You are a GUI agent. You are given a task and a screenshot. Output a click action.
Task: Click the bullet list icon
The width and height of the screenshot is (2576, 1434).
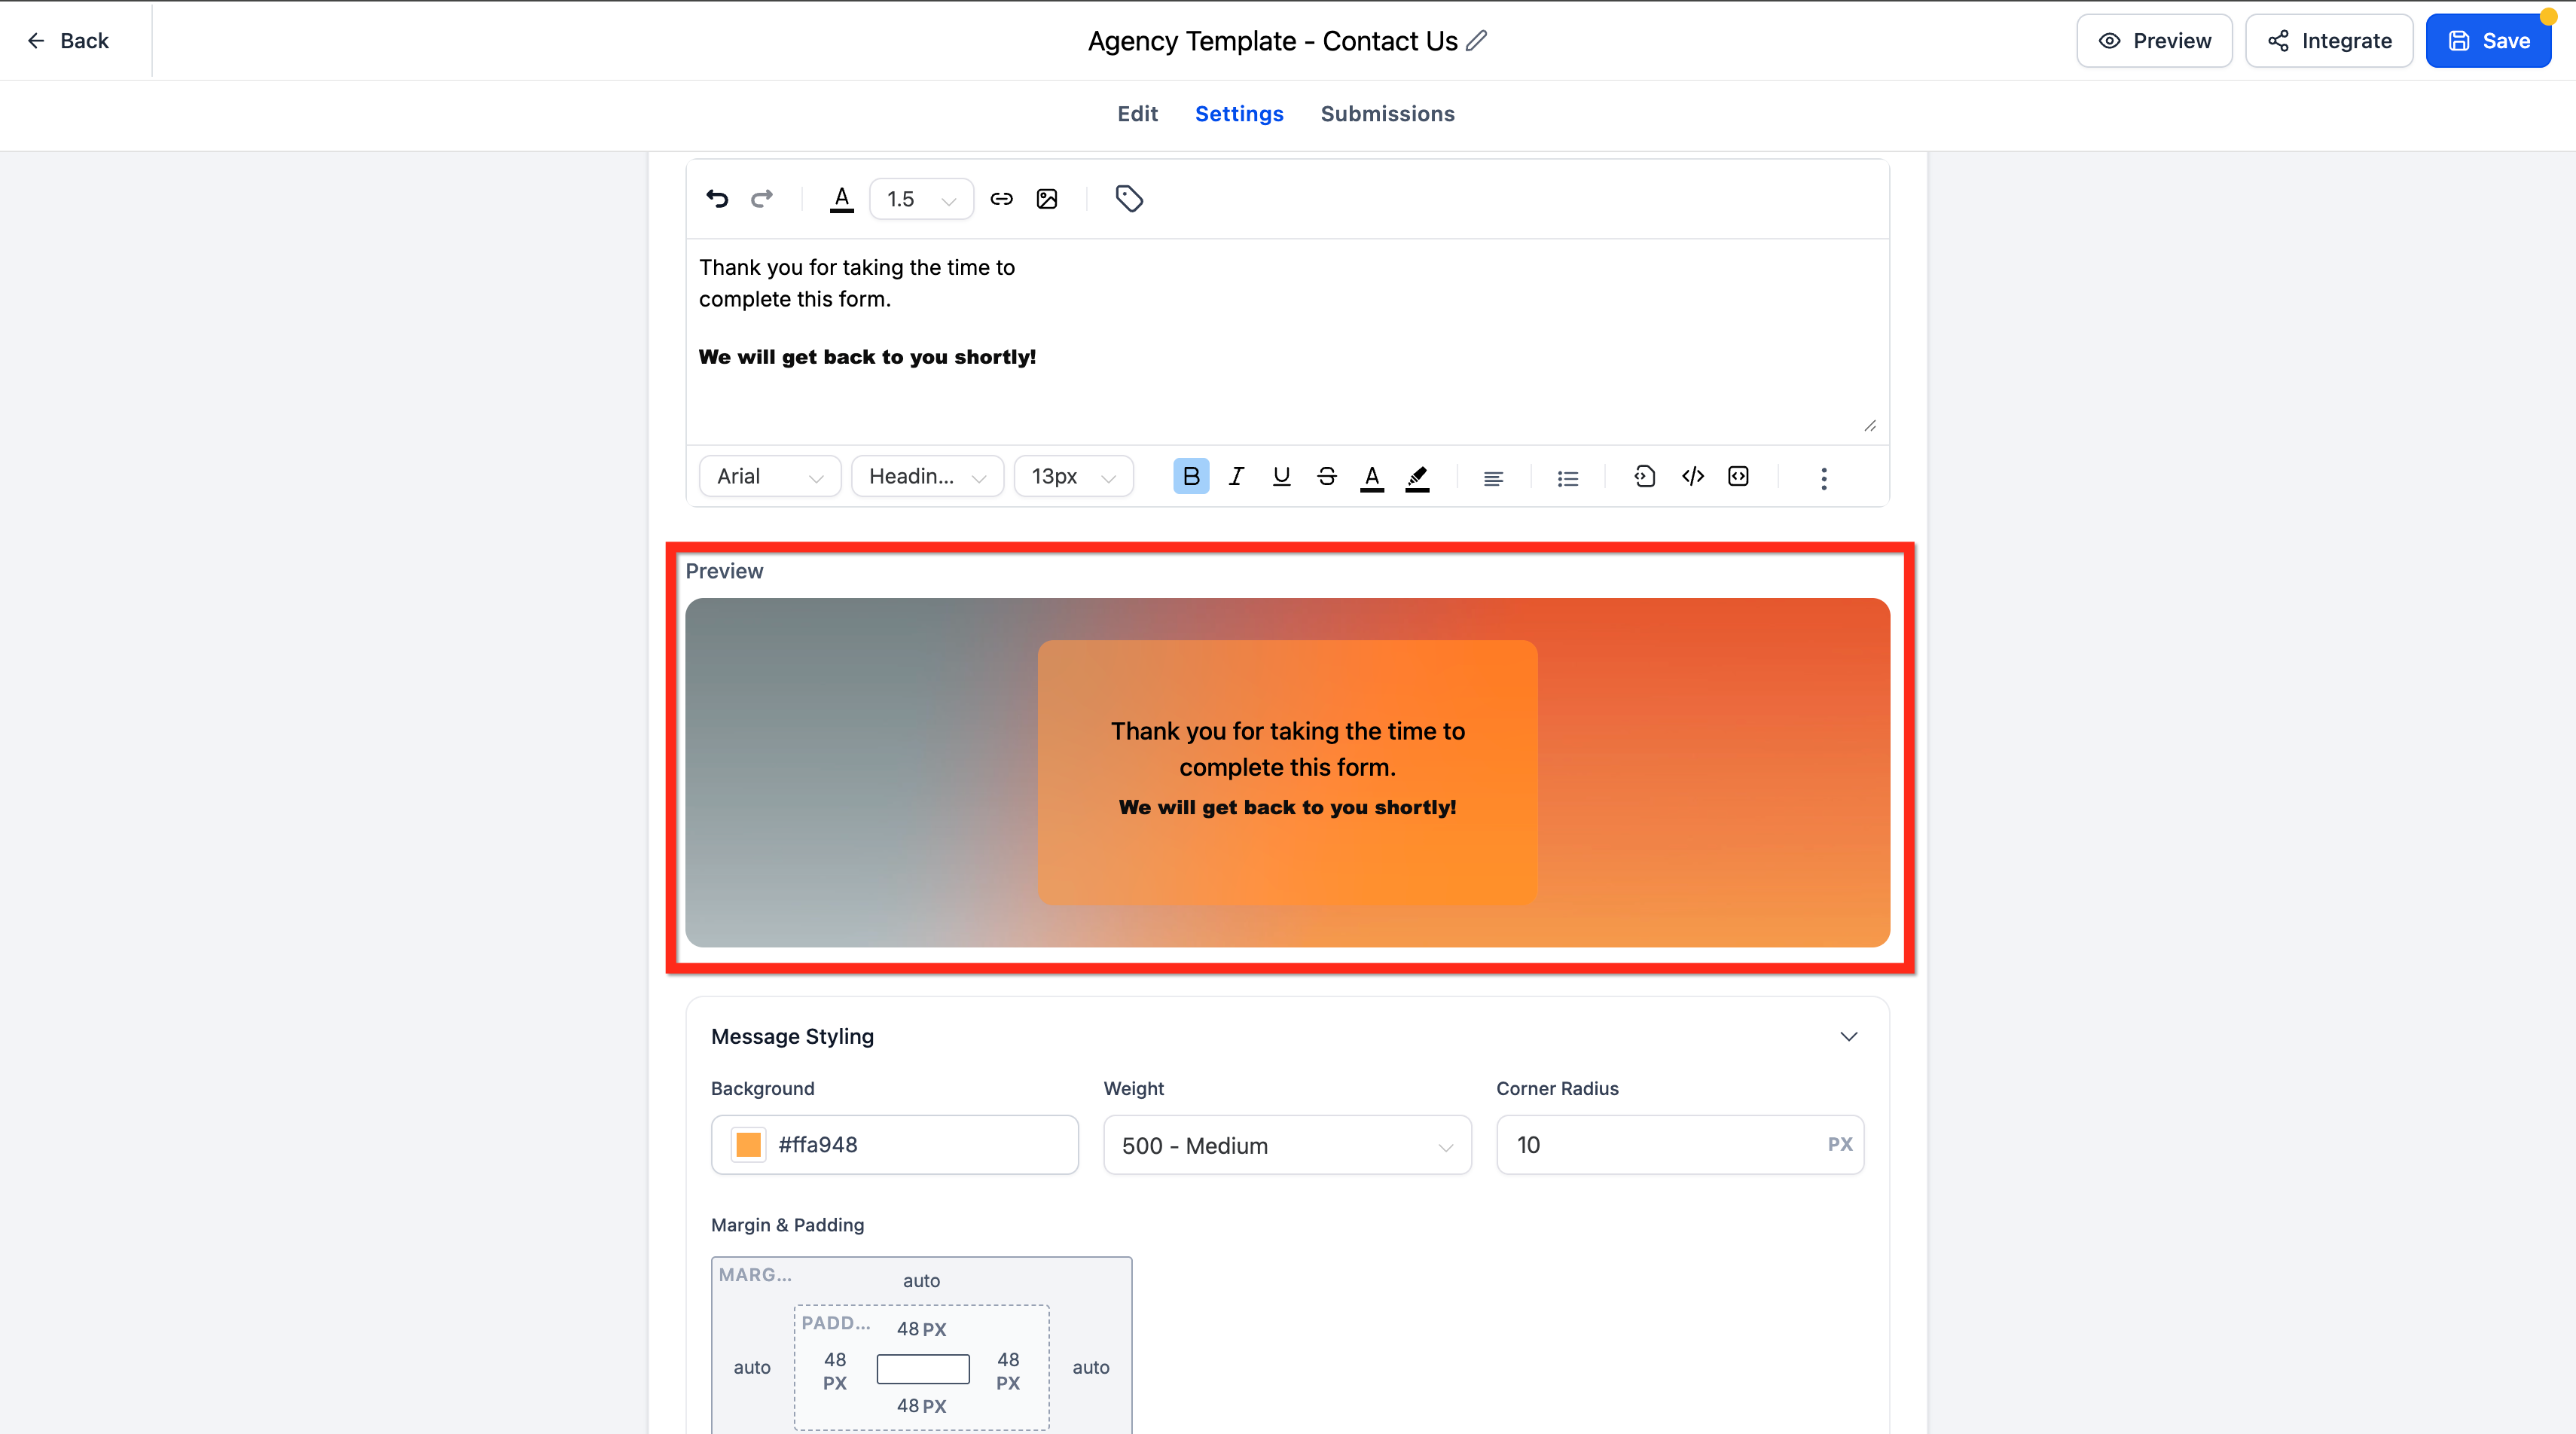1567,478
